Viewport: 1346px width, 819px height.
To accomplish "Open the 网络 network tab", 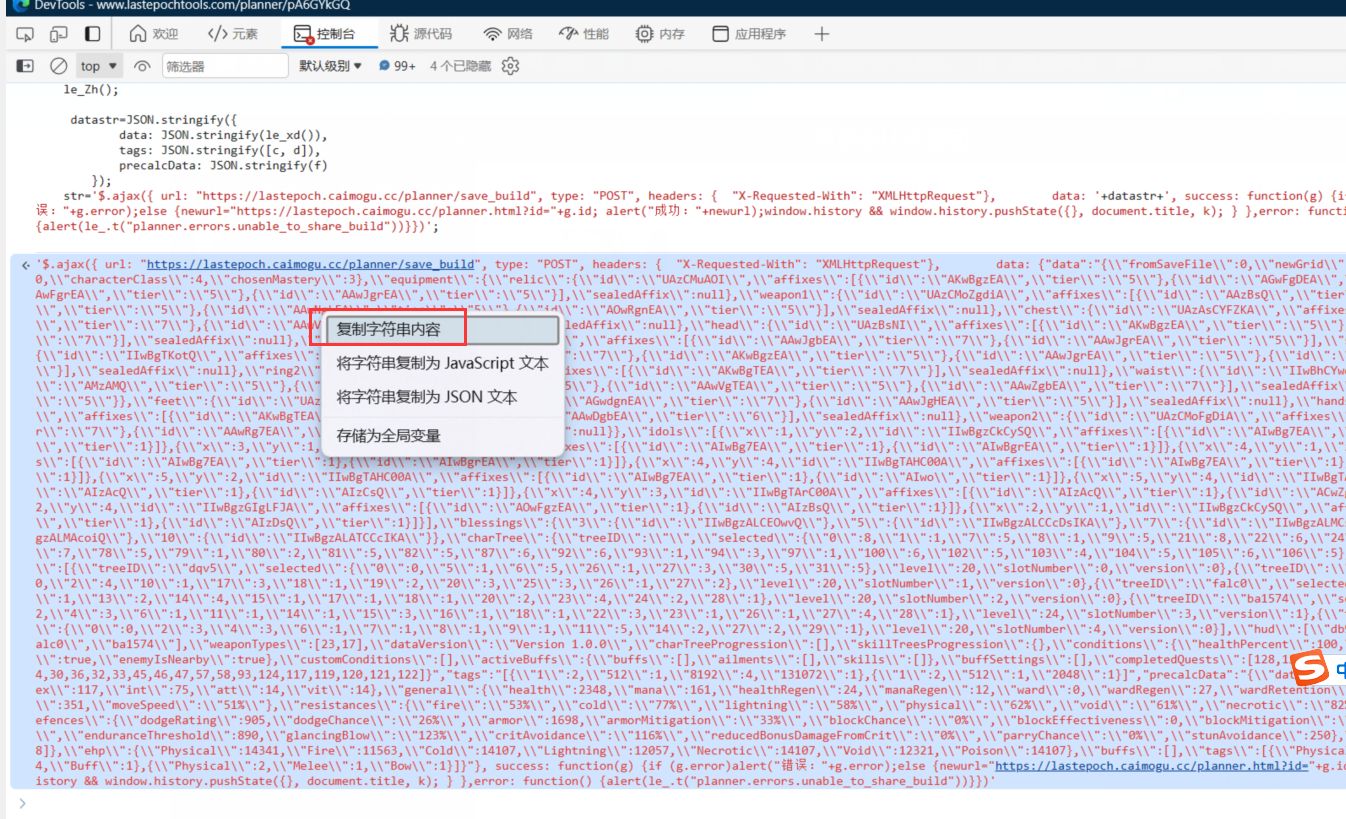I will [508, 34].
